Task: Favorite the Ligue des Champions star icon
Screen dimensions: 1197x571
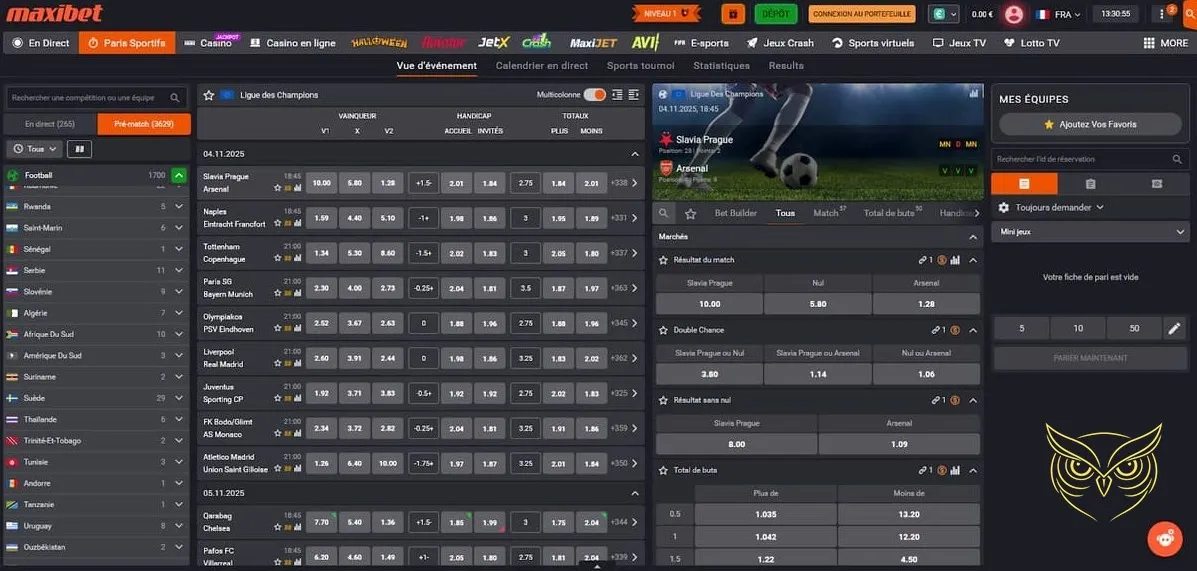Action: [x=209, y=95]
